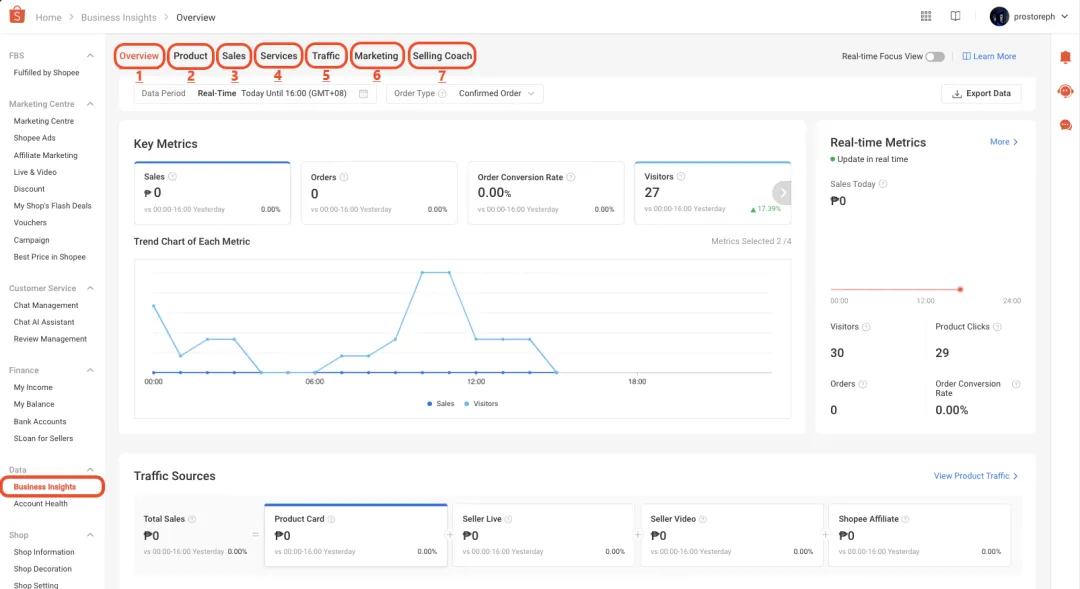Click info icon next to Seller Live

pos(508,519)
